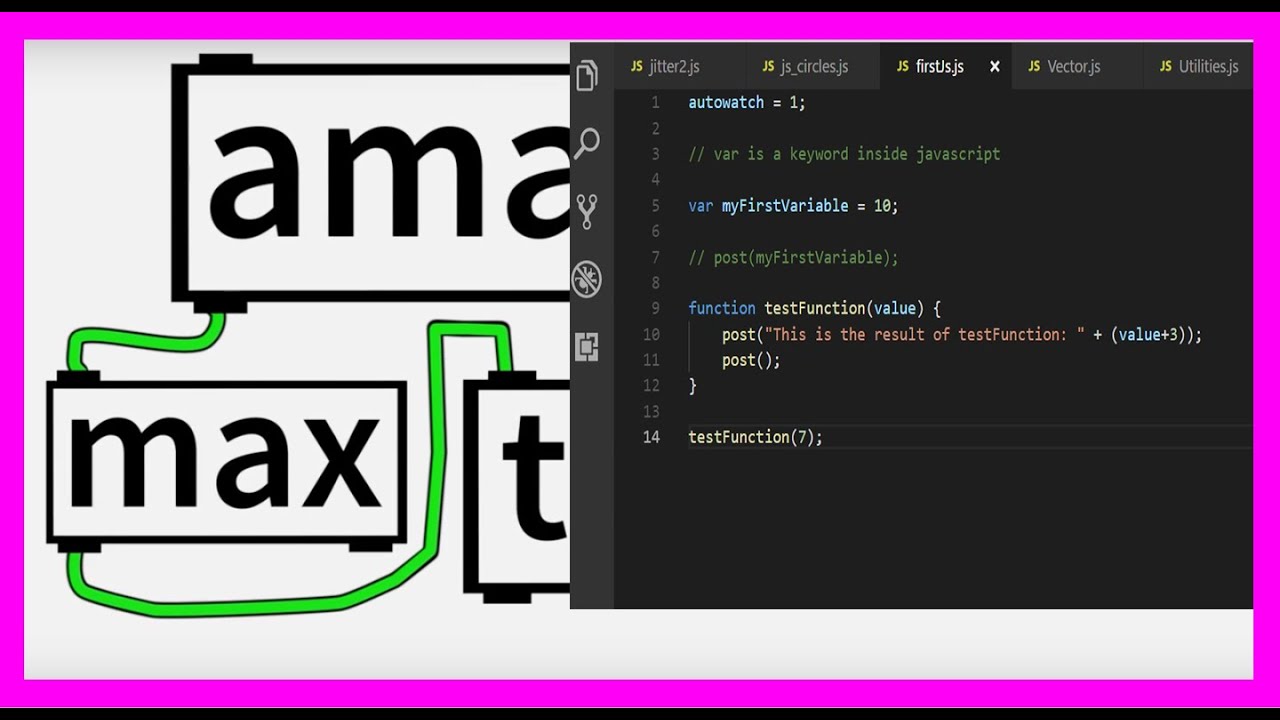Viewport: 1280px width, 720px height.
Task: Click "function testFunction(value) {" on line 9
Action: coord(814,308)
